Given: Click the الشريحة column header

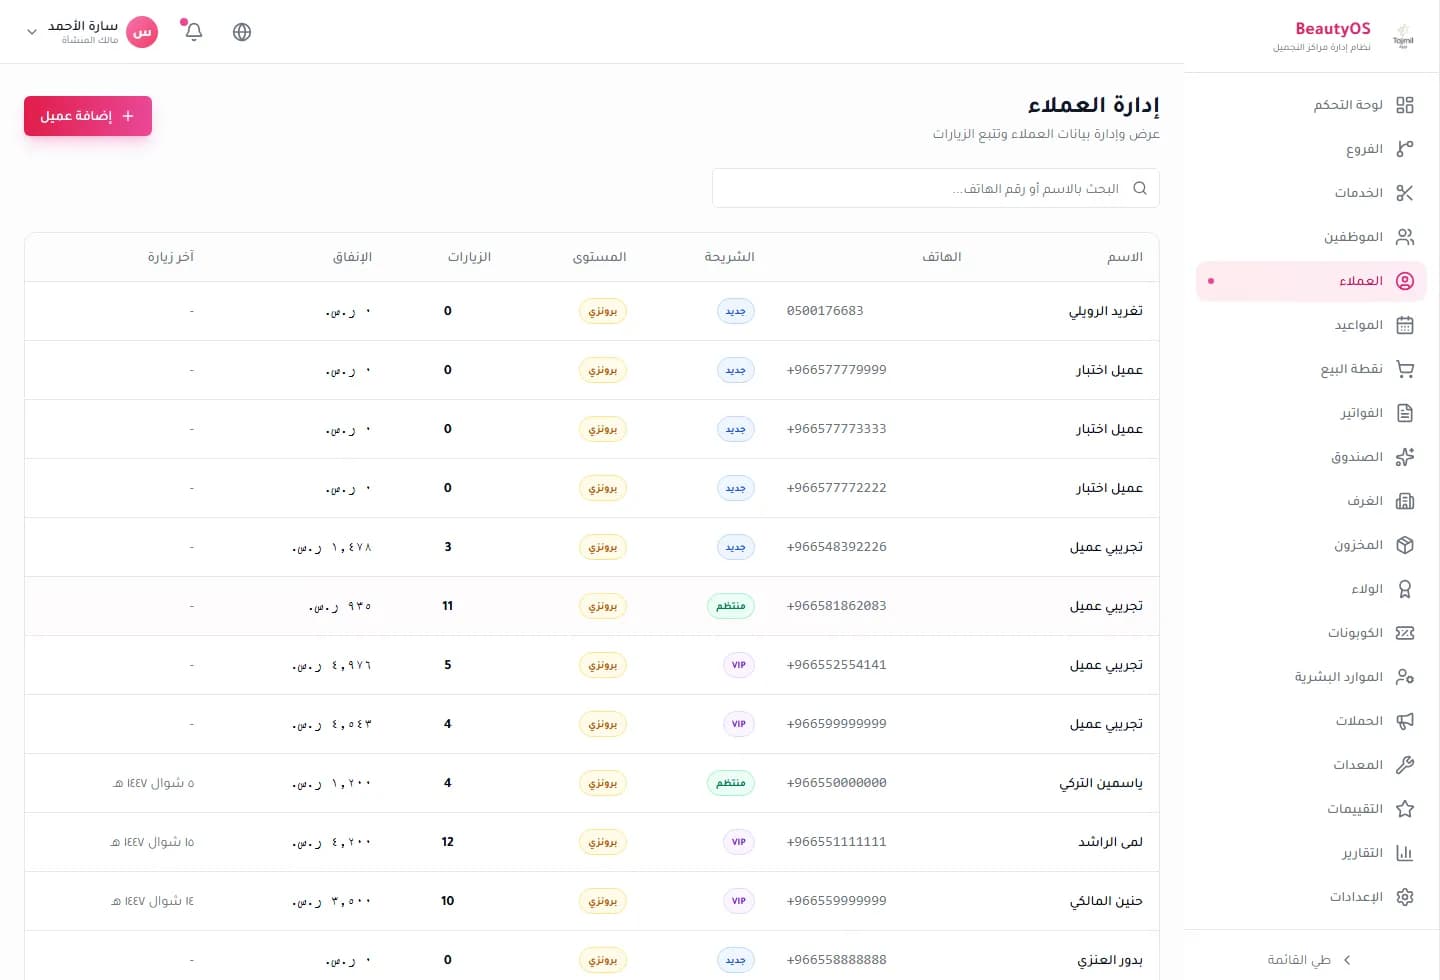Looking at the screenshot, I should (729, 257).
